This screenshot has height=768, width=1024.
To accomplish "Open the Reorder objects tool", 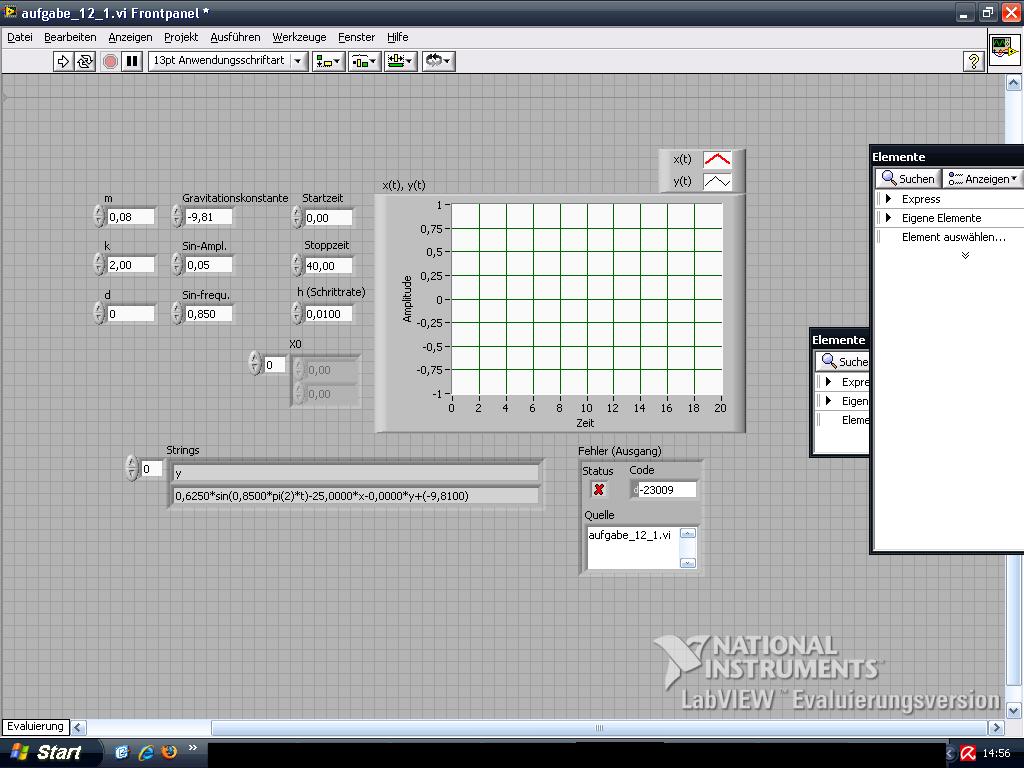I will pos(438,61).
